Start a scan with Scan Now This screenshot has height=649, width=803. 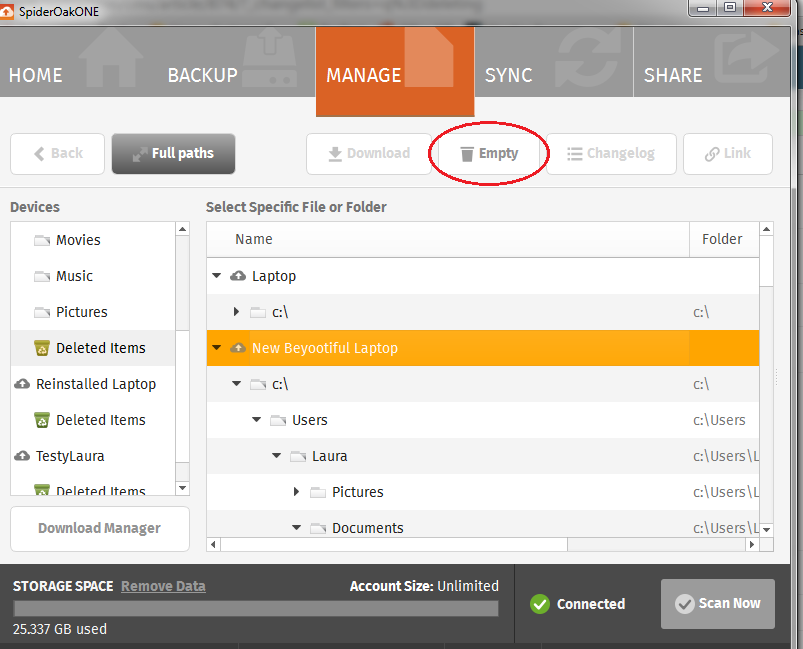pyautogui.click(x=717, y=604)
